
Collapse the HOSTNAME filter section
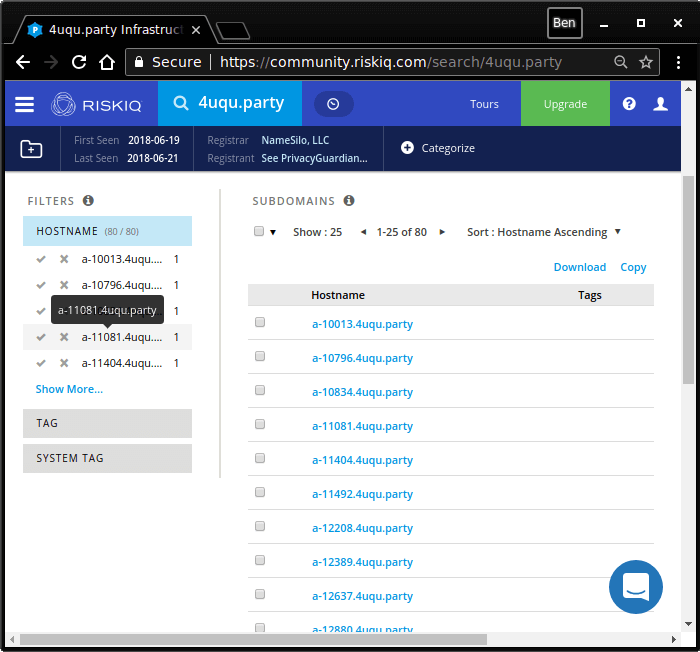tap(107, 231)
